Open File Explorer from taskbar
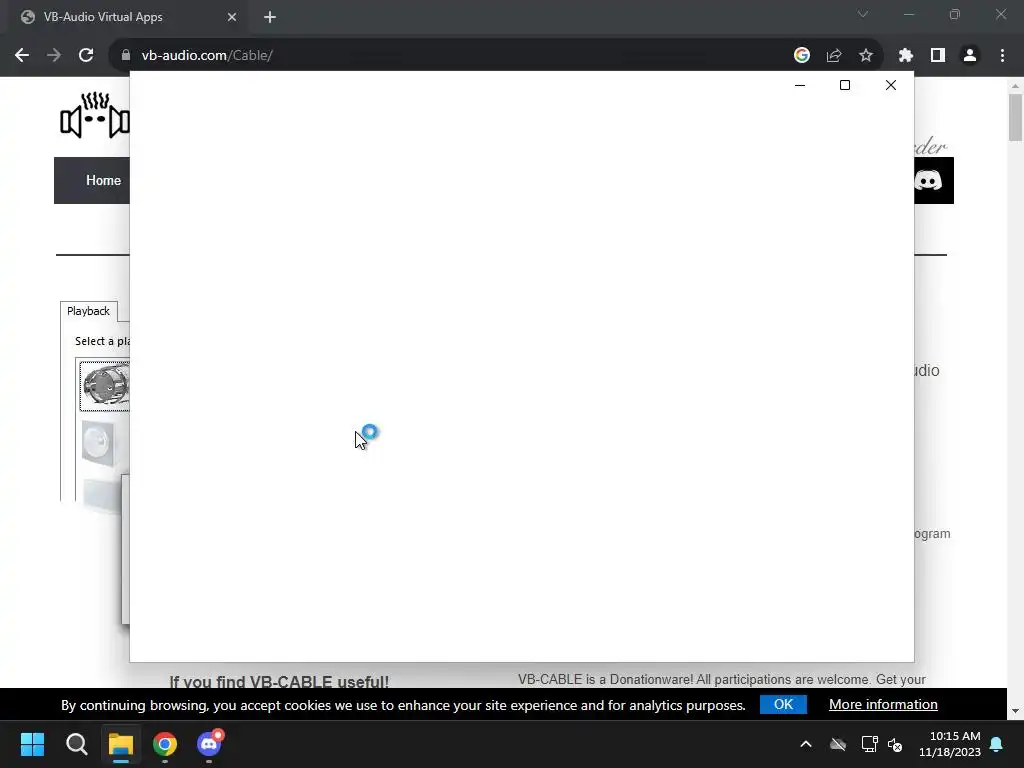This screenshot has width=1024, height=768. click(x=121, y=744)
